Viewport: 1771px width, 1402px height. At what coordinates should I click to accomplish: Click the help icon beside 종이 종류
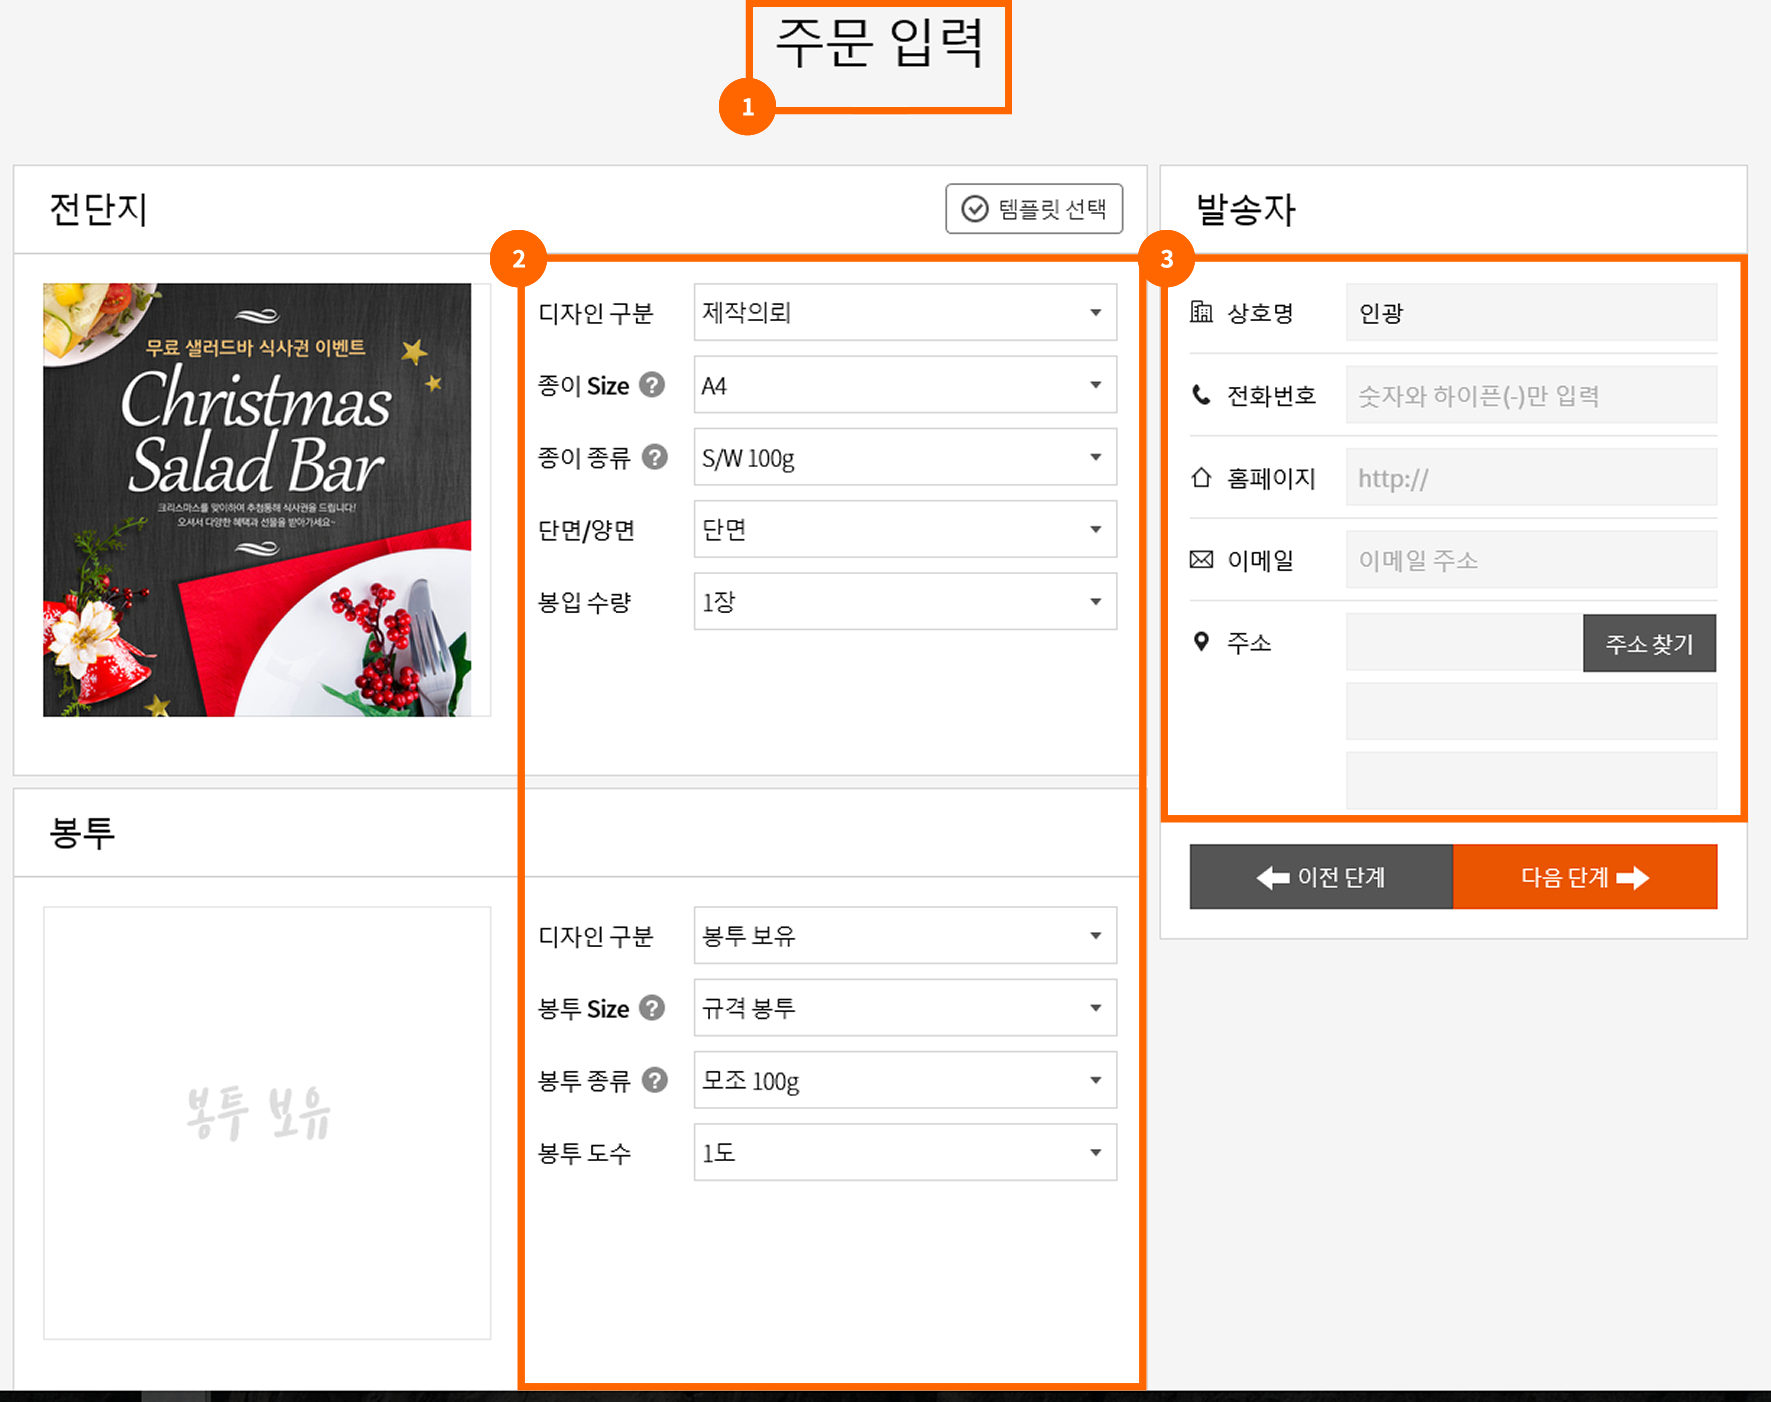655,458
